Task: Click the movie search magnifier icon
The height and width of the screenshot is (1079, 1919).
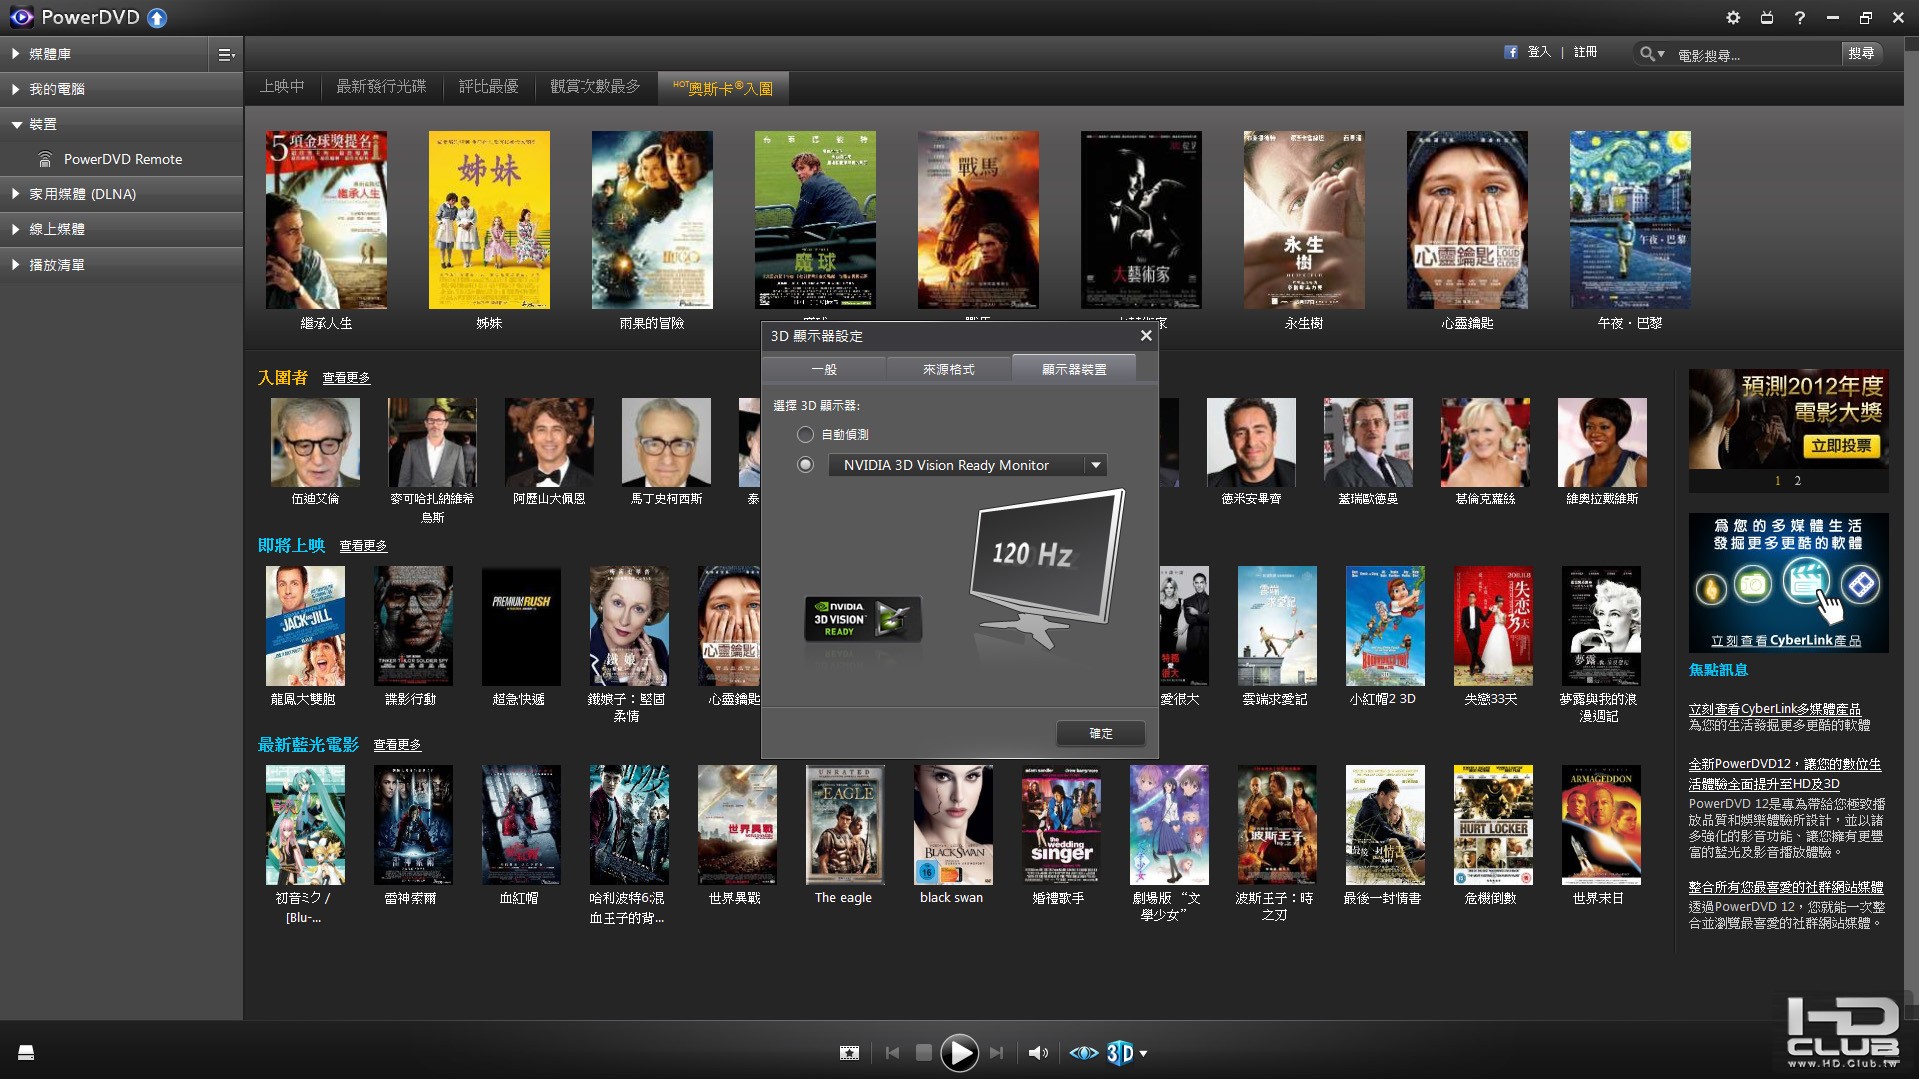Action: tap(1646, 54)
